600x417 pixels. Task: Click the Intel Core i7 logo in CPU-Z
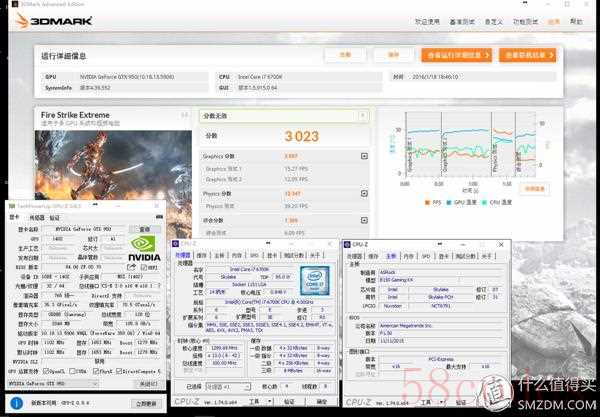[315, 280]
